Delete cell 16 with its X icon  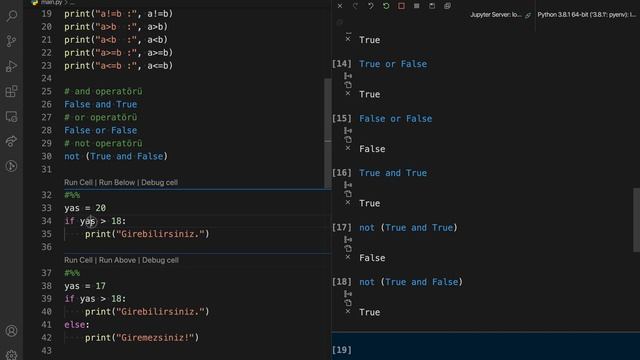348,202
